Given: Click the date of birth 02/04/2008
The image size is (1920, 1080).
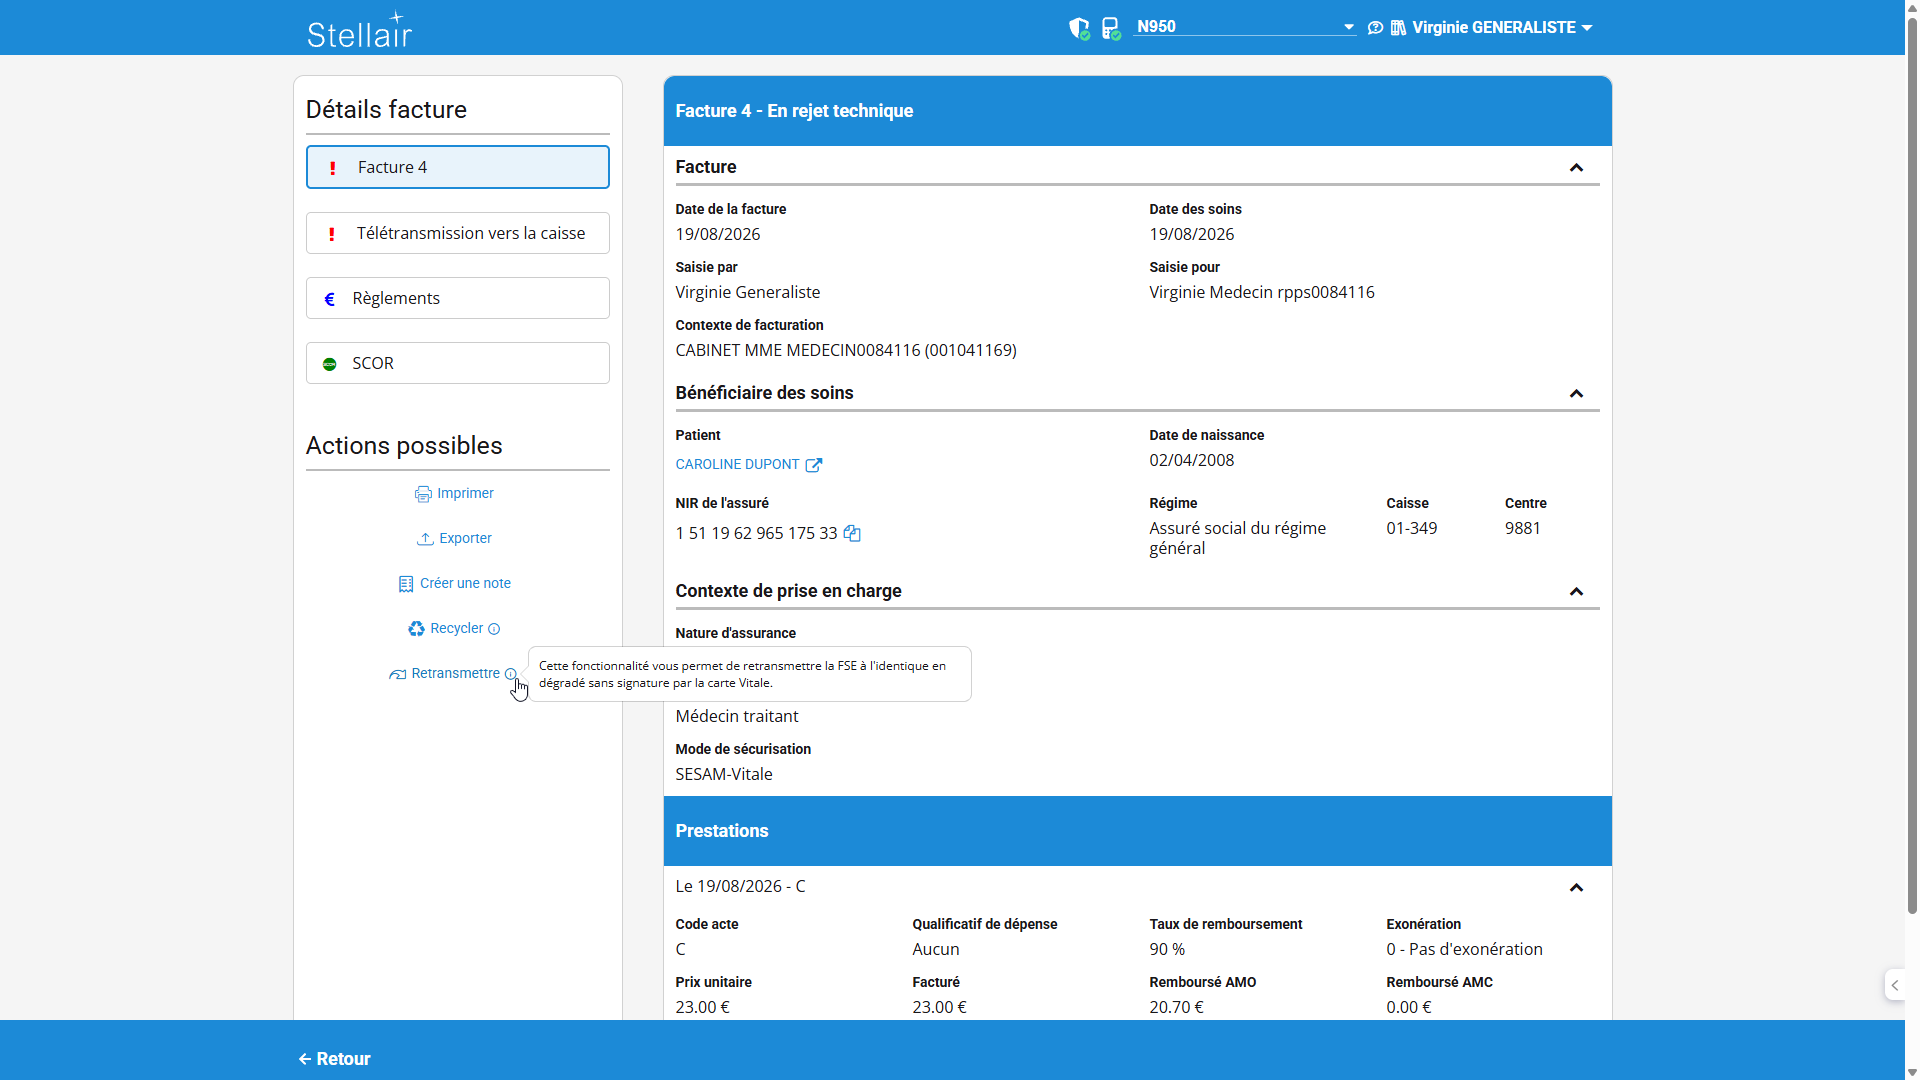Looking at the screenshot, I should click(x=1191, y=460).
